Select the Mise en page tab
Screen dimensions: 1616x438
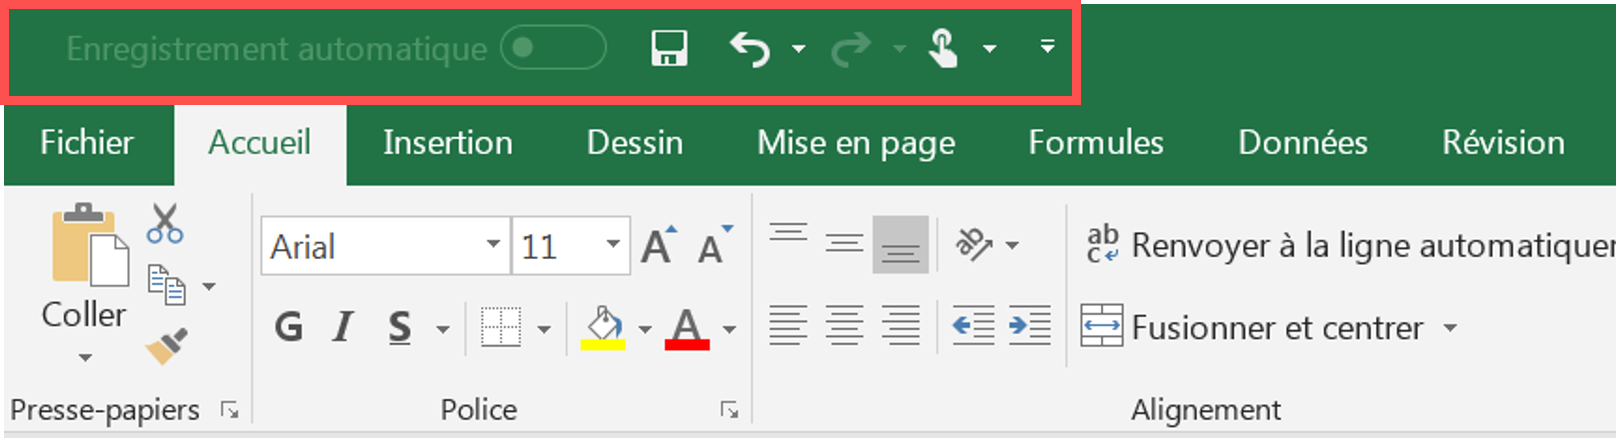(856, 143)
